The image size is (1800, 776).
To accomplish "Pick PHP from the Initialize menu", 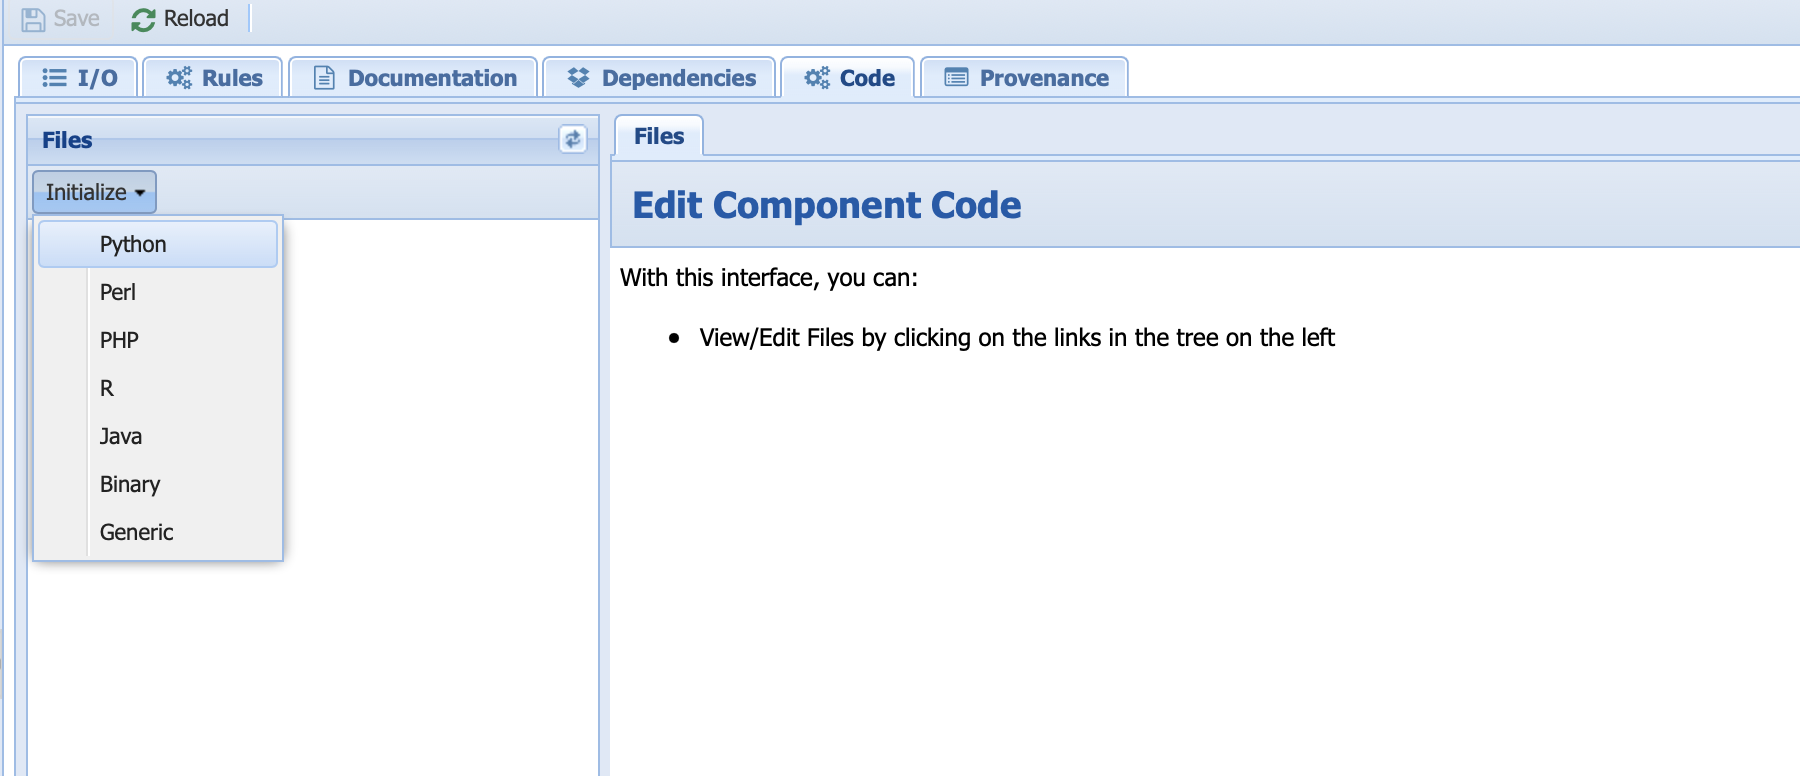I will coord(158,340).
